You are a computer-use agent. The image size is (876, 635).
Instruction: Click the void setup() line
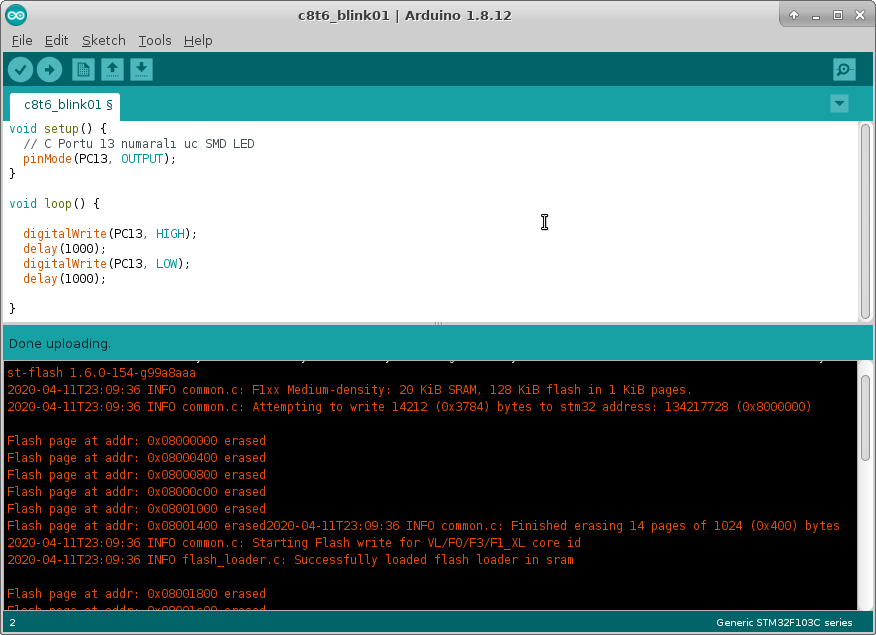(x=58, y=128)
